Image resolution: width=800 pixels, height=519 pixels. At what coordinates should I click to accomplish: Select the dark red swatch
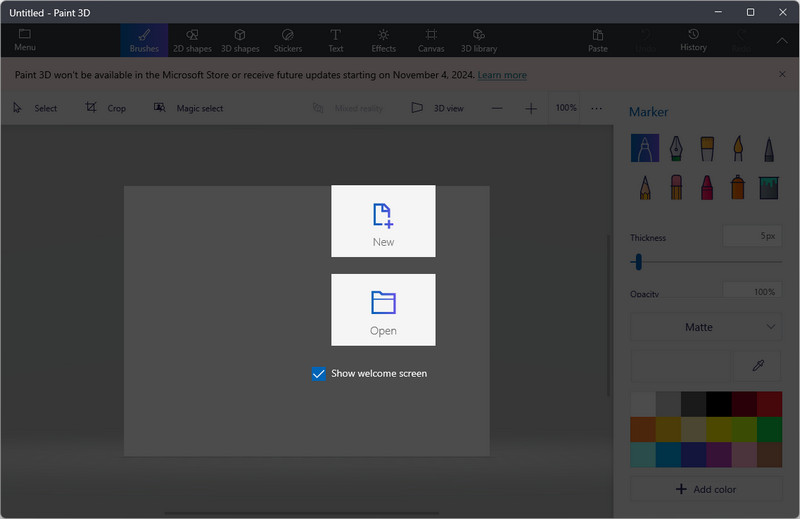(744, 404)
